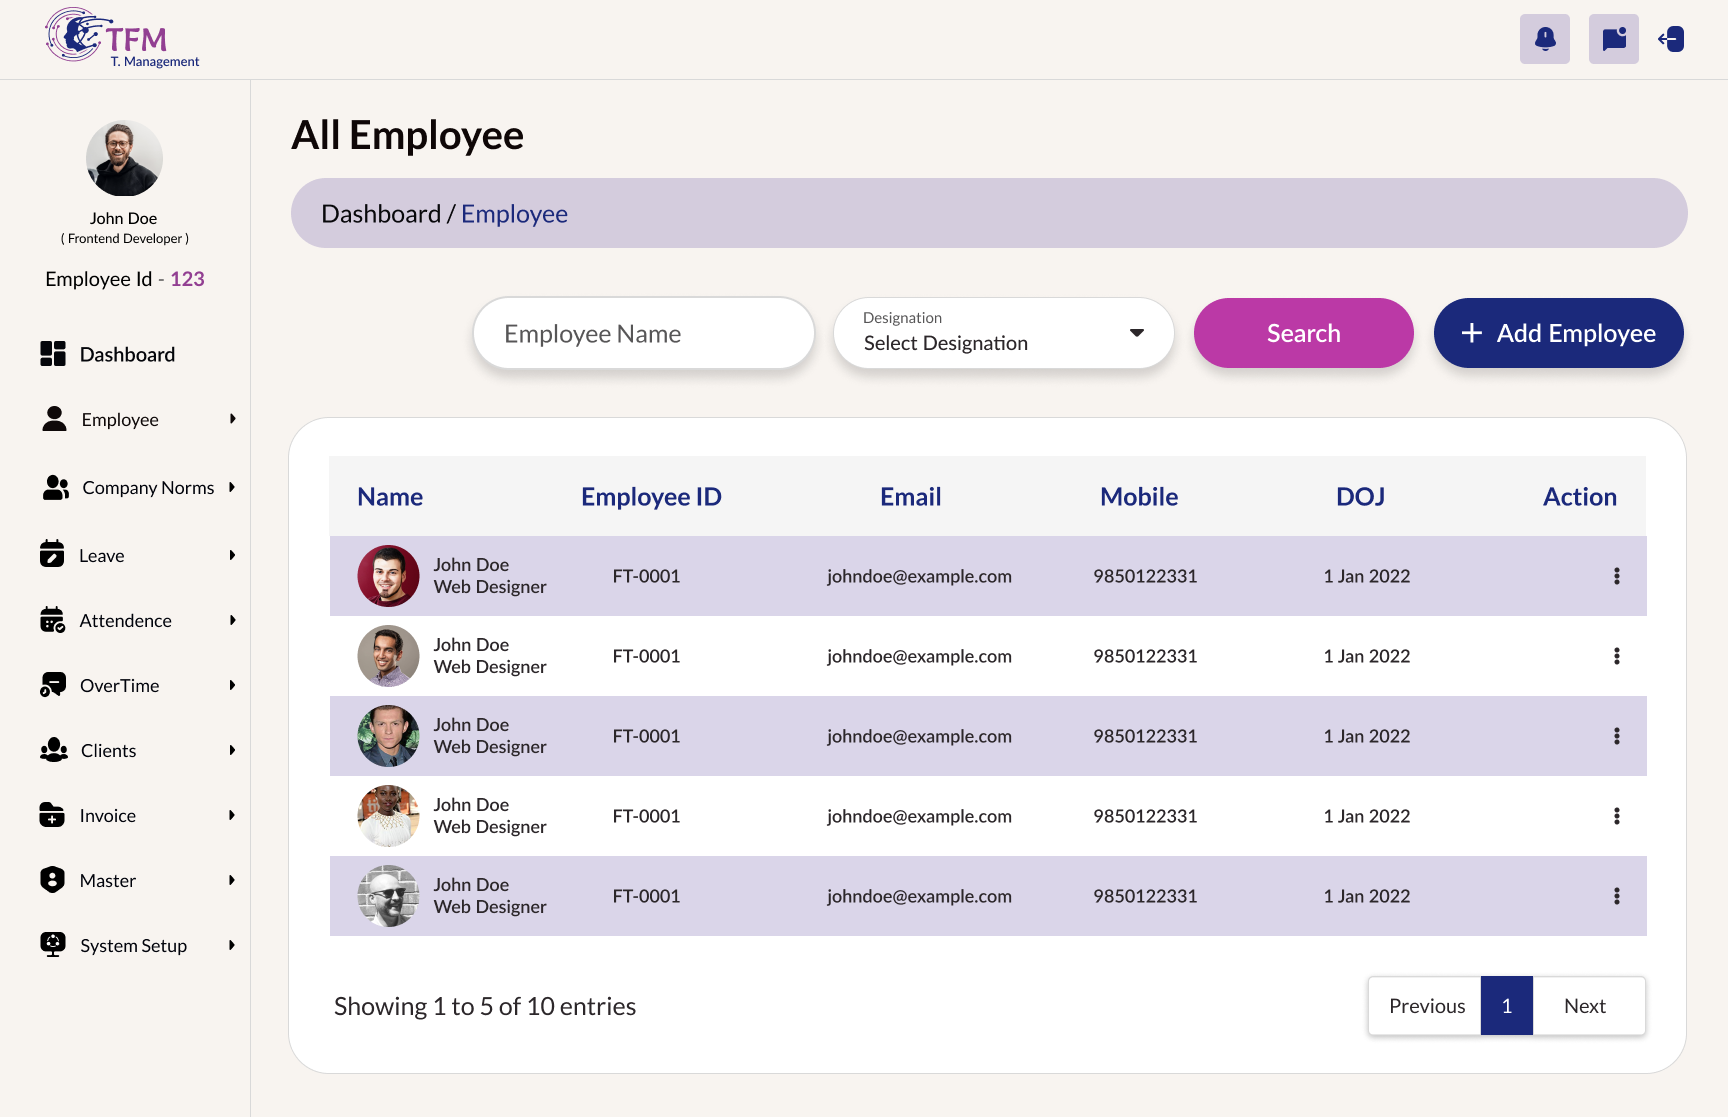Open action menu for first employee row
The width and height of the screenshot is (1728, 1117).
pyautogui.click(x=1617, y=576)
